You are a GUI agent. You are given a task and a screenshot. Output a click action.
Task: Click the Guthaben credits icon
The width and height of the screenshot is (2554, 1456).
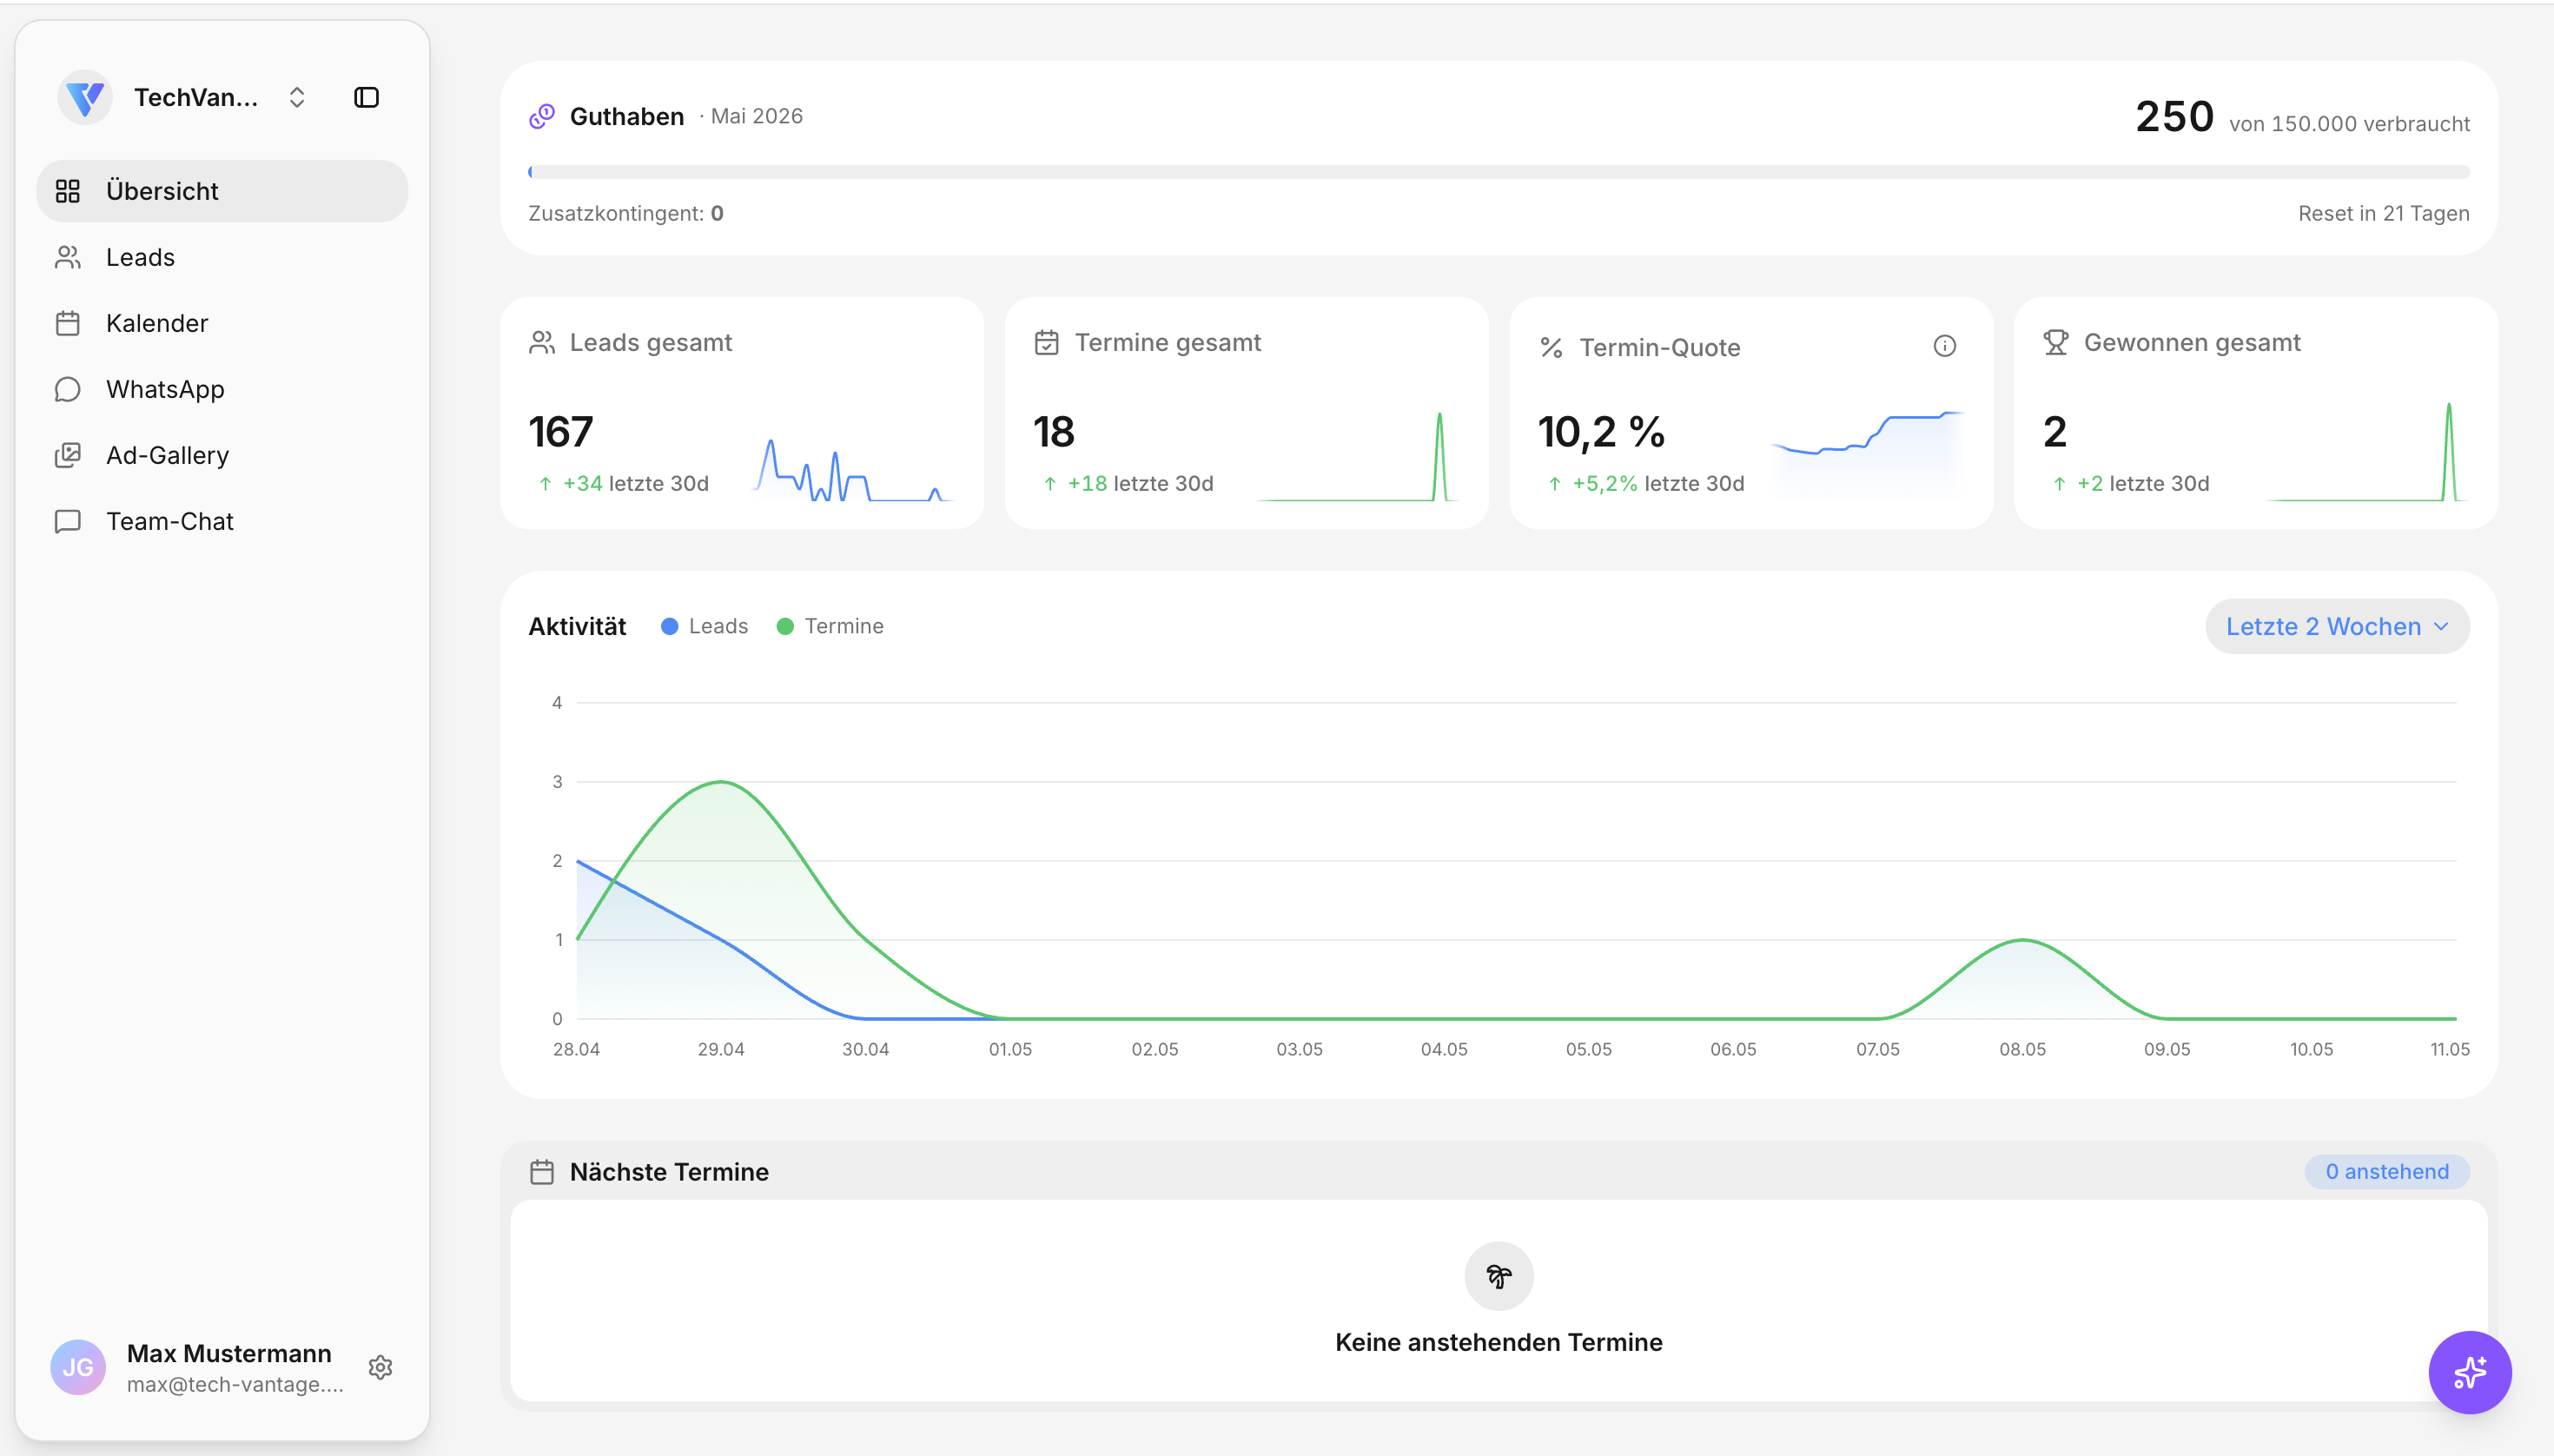click(x=542, y=116)
